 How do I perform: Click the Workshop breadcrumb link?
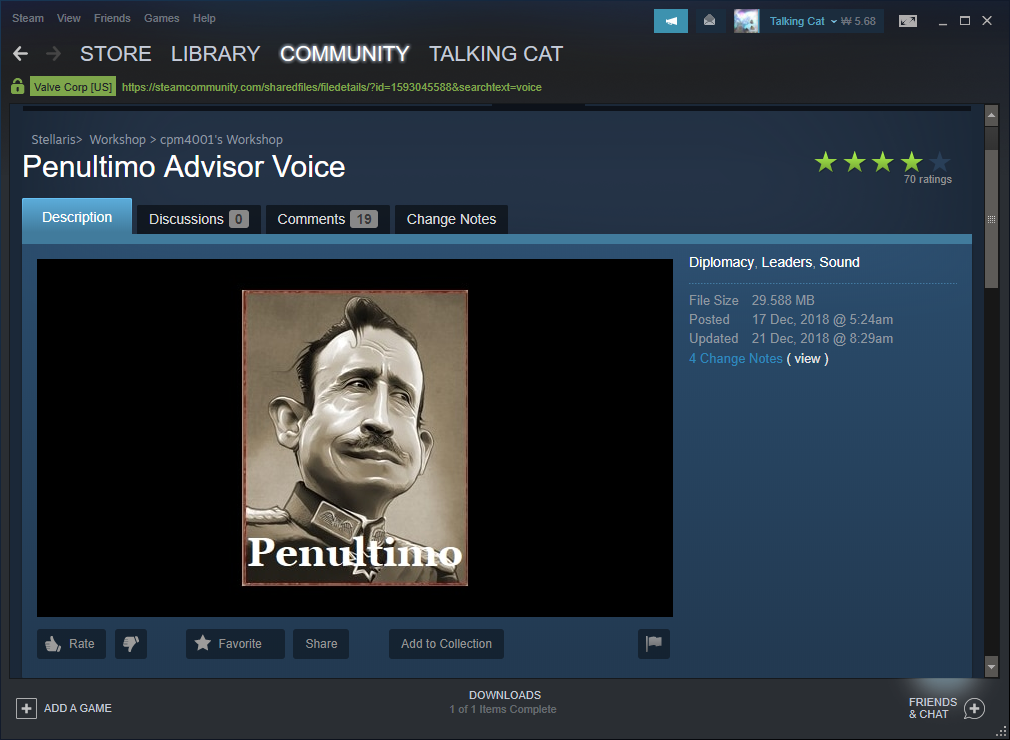[117, 139]
